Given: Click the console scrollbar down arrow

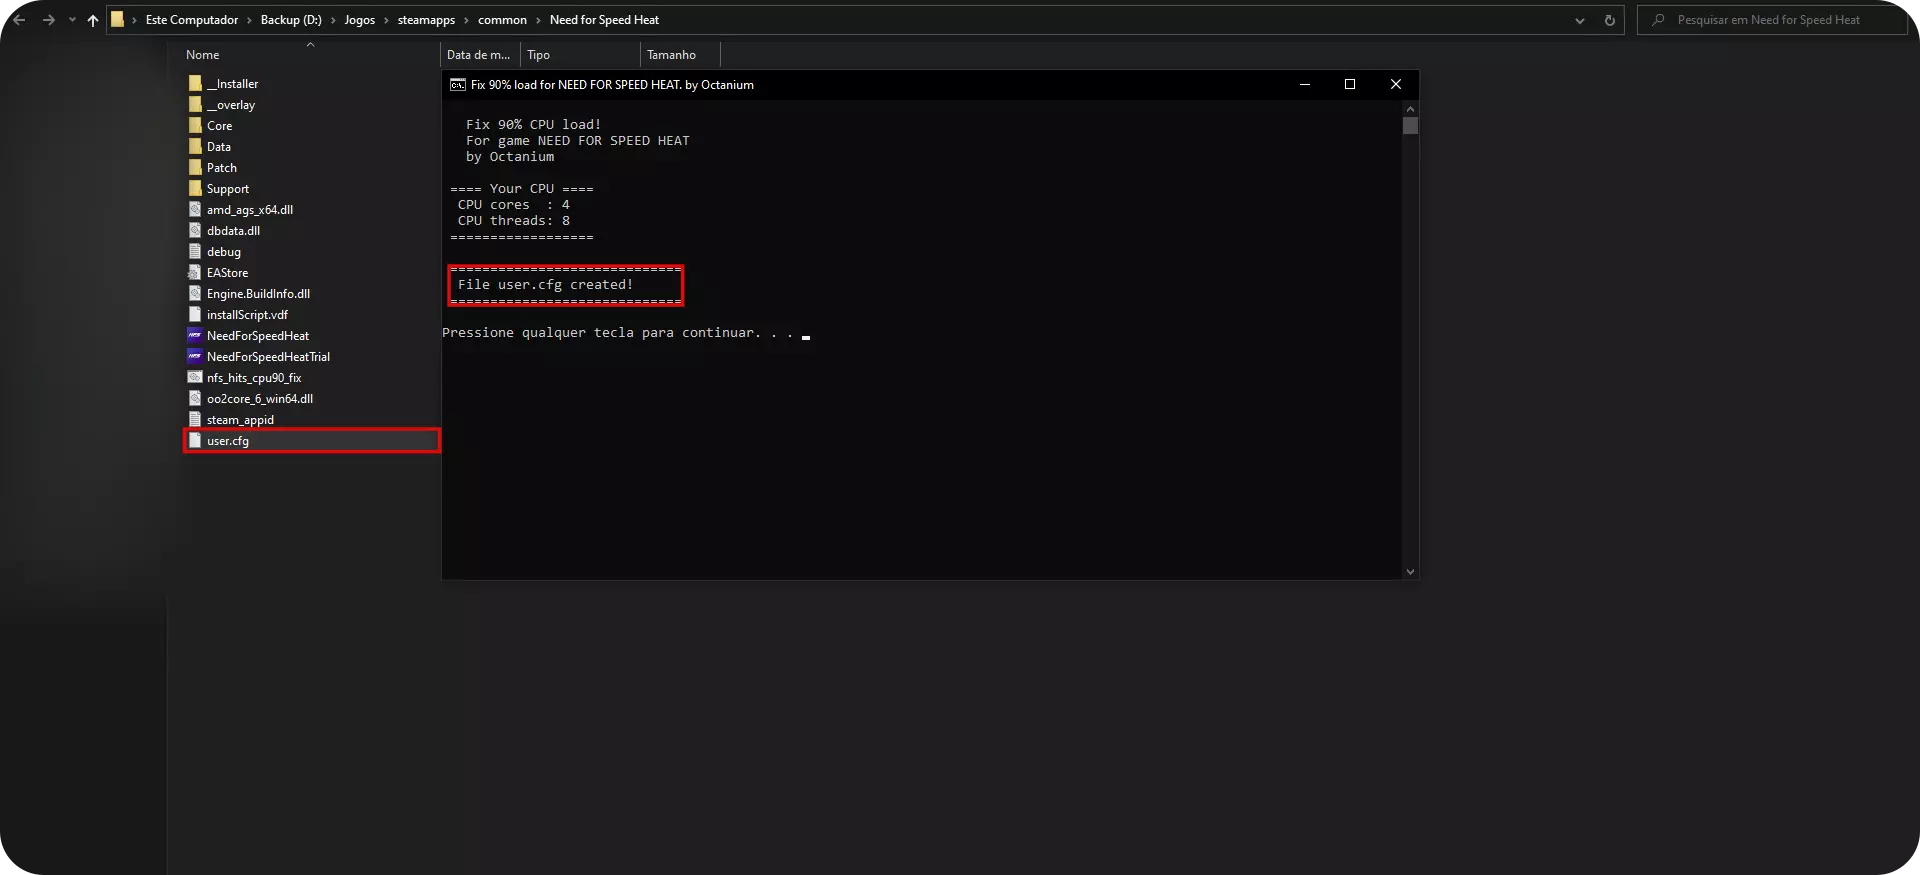Looking at the screenshot, I should coord(1411,572).
